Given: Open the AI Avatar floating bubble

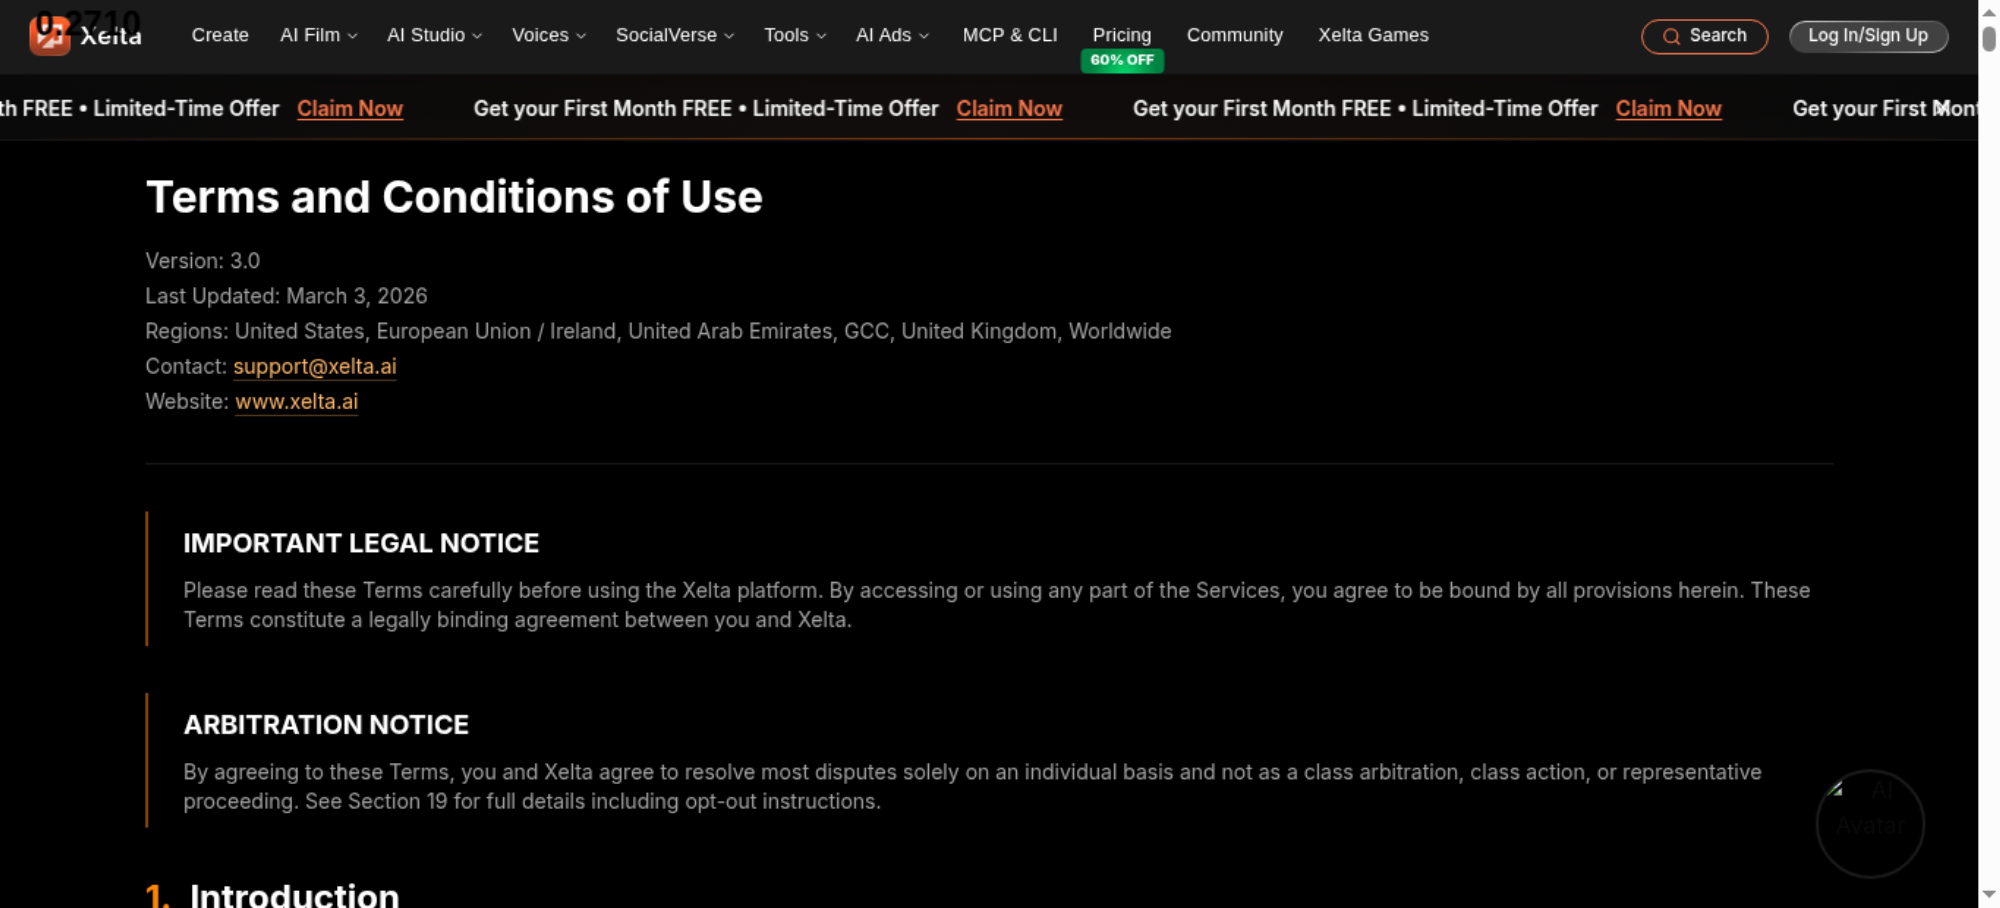Looking at the screenshot, I should coord(1870,824).
